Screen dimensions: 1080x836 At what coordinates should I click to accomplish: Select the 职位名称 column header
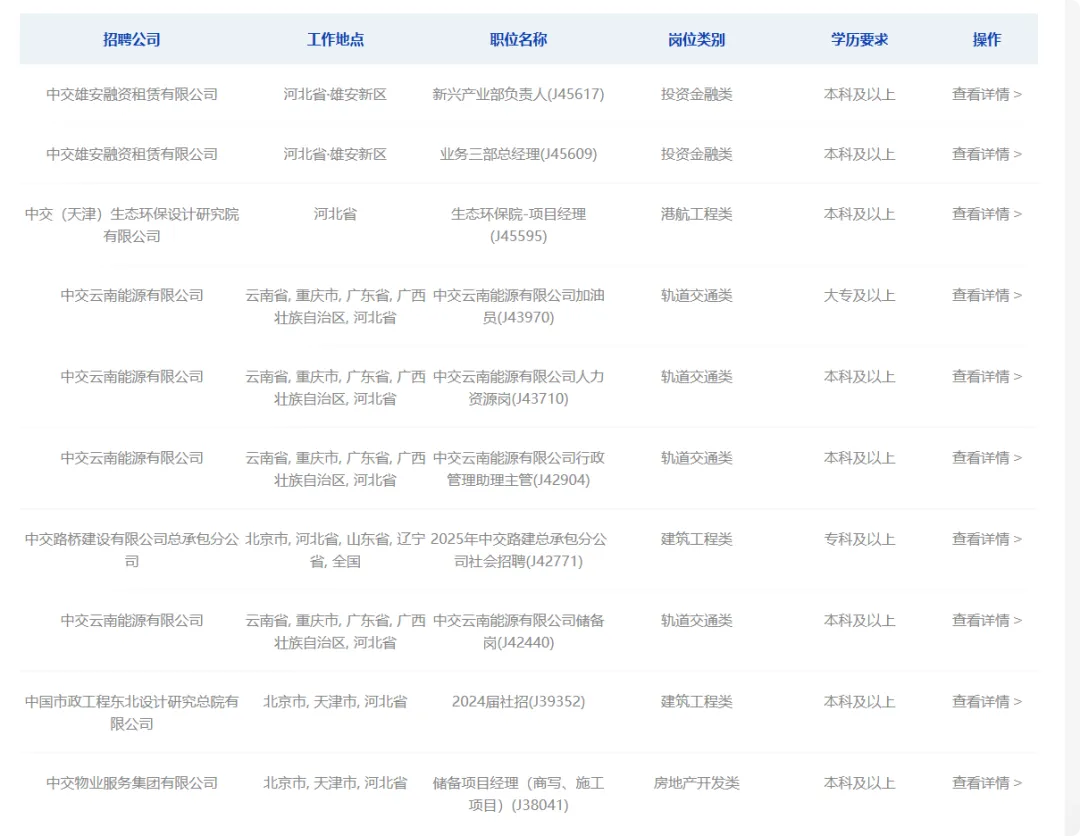pyautogui.click(x=519, y=39)
